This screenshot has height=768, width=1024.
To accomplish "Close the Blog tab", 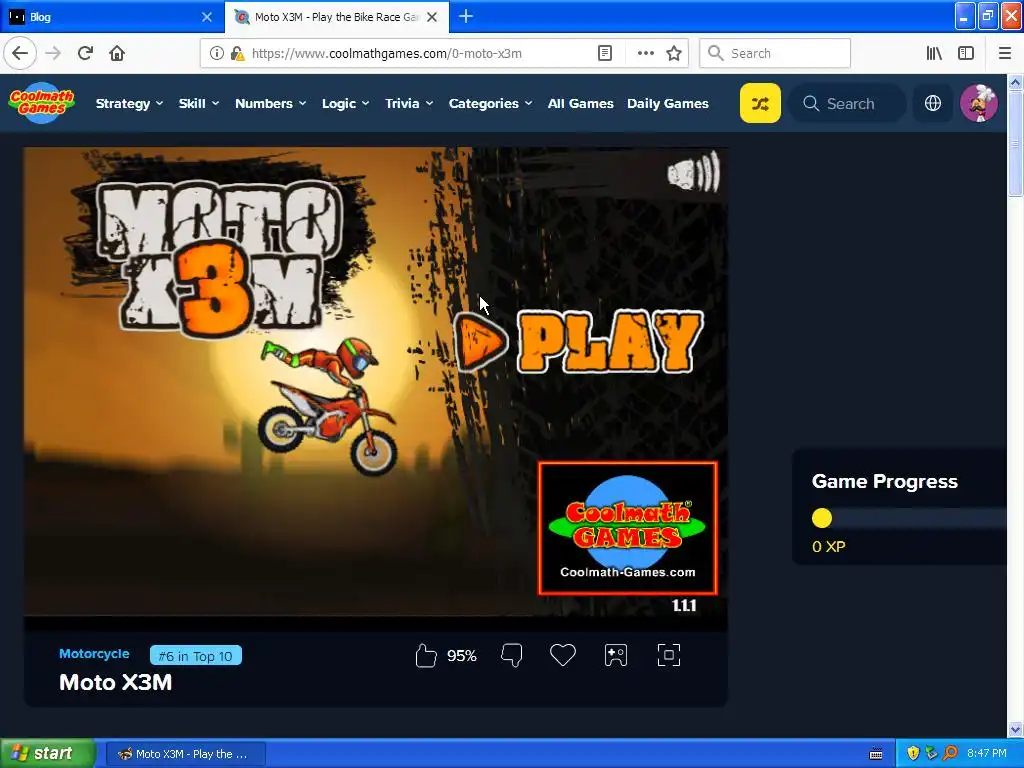I will pos(206,17).
